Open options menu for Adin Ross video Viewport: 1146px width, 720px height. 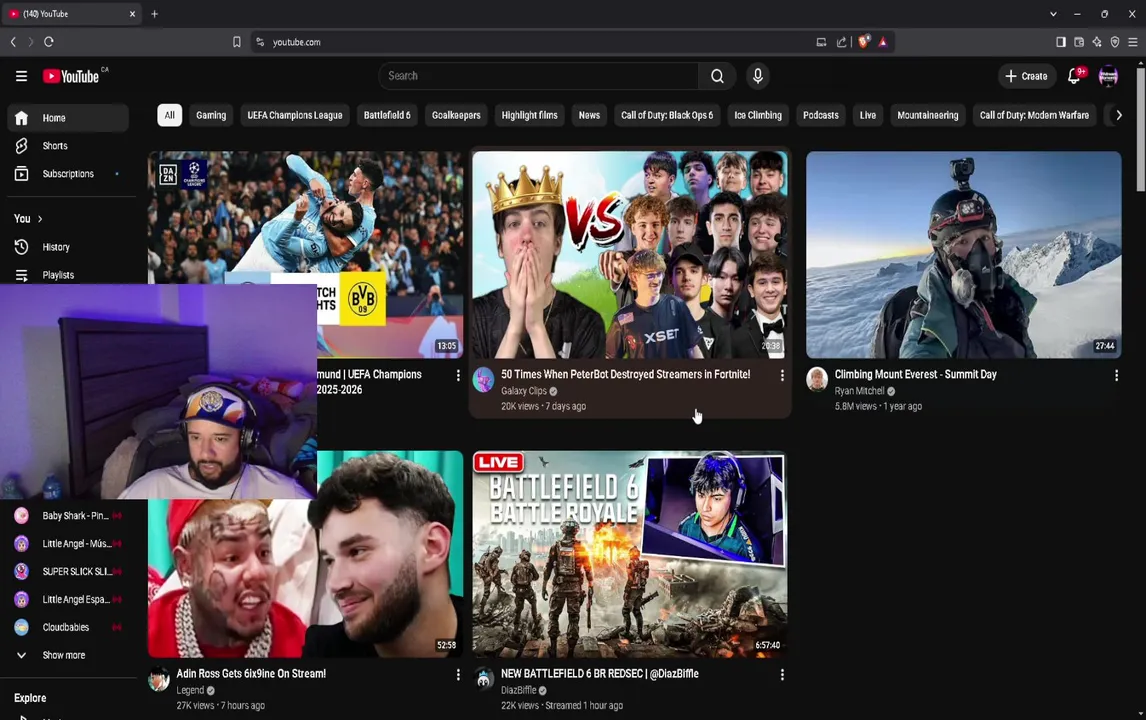coord(458,675)
